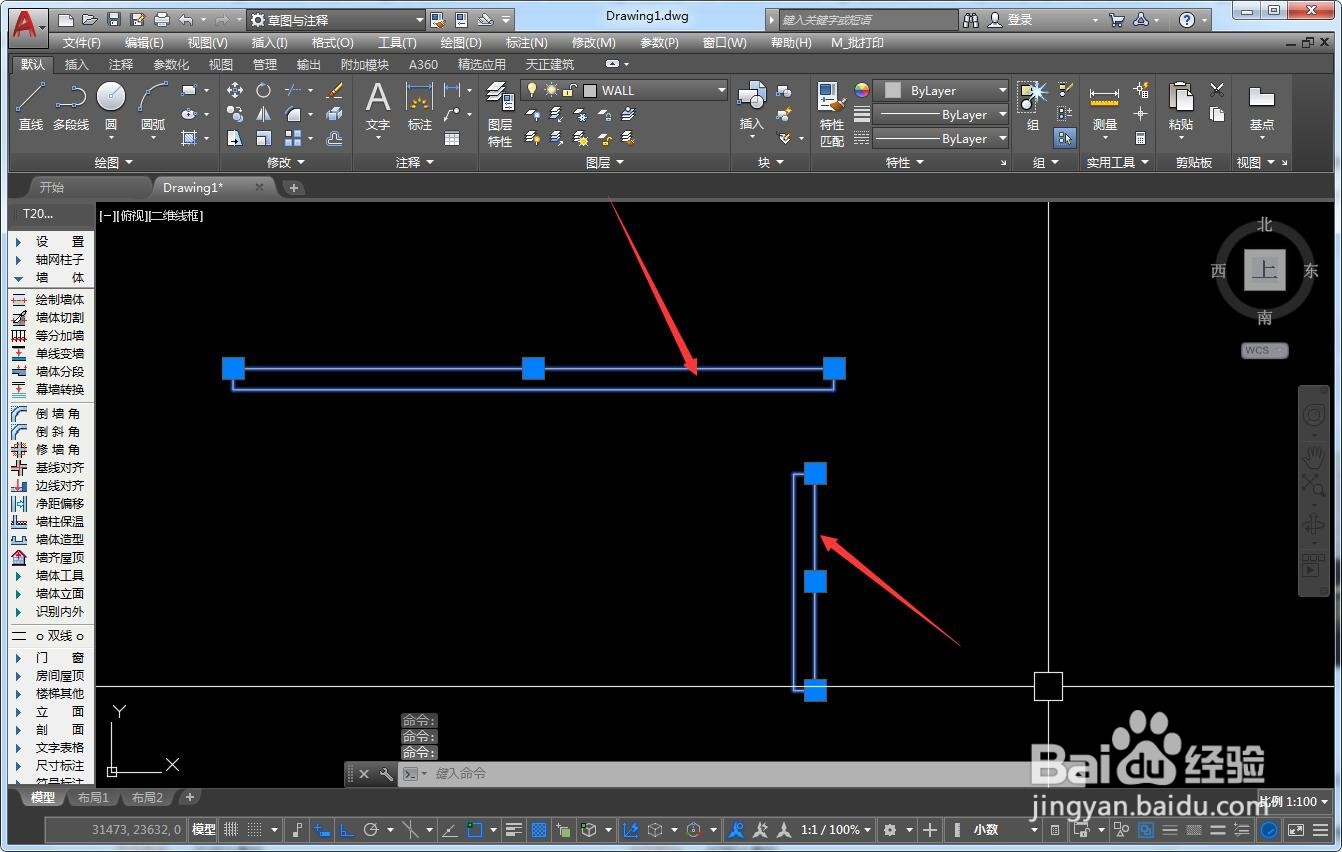Click the Print icon in quick access toolbar
The image size is (1342, 852).
point(161,20)
